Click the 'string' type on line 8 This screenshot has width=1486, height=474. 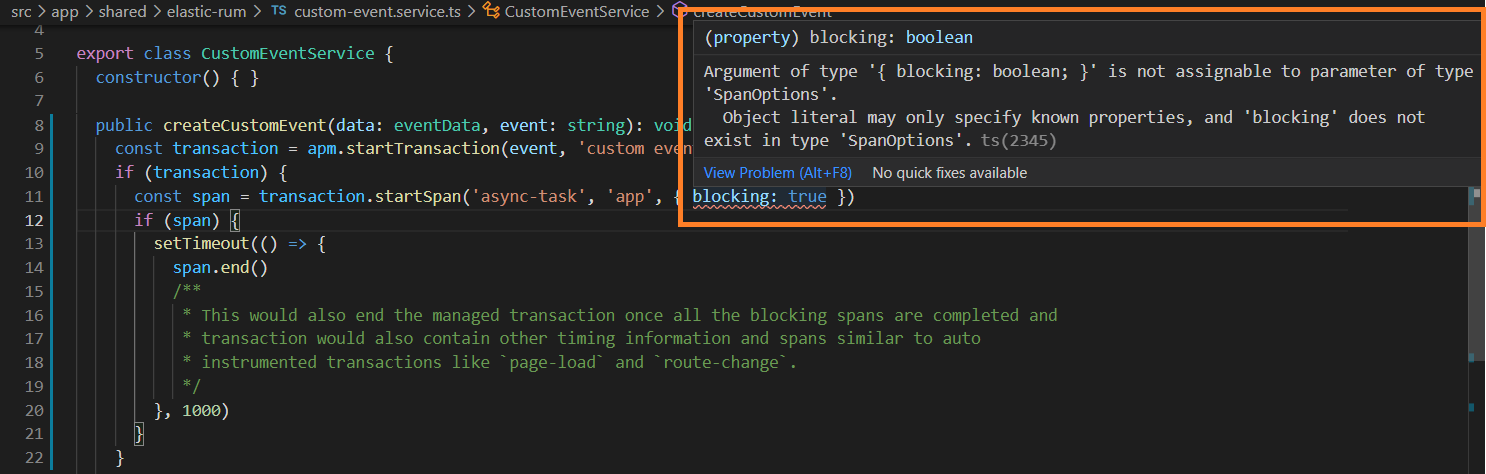pos(597,125)
